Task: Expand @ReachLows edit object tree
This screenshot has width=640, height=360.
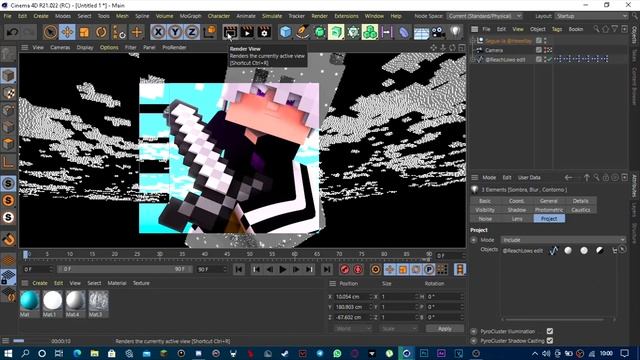Action: coord(473,60)
